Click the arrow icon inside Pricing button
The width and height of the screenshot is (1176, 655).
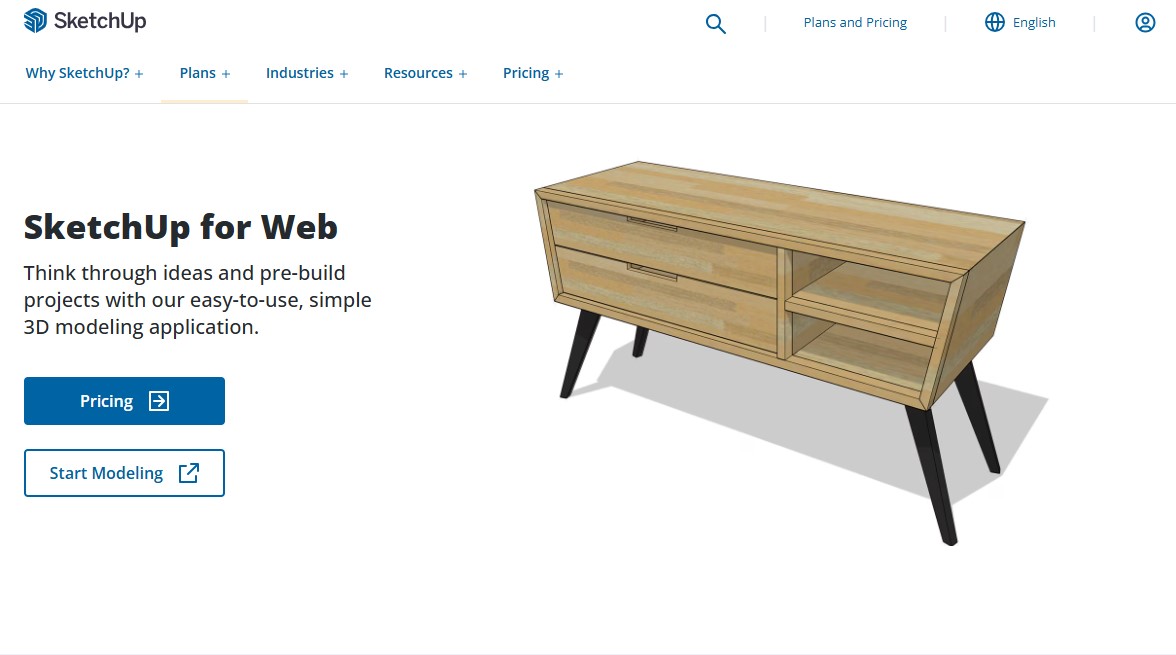[159, 401]
